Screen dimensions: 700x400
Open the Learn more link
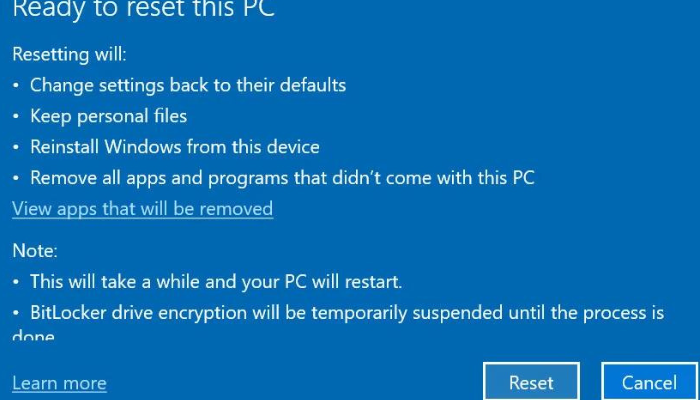click(59, 383)
